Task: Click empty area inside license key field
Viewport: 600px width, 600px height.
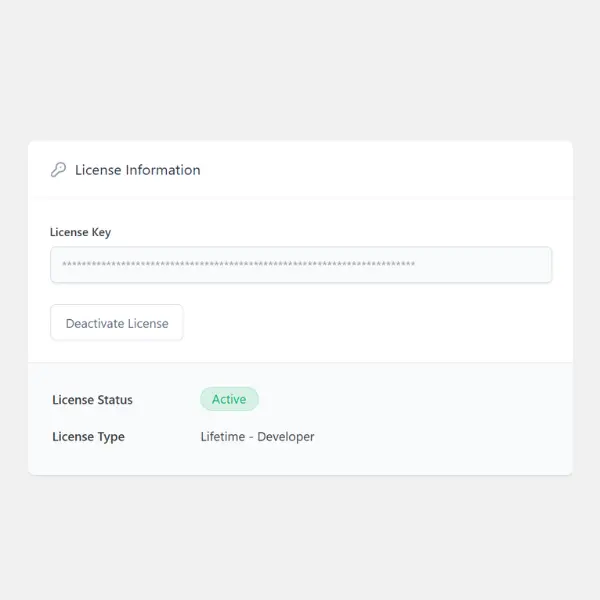Action: [x=485, y=265]
